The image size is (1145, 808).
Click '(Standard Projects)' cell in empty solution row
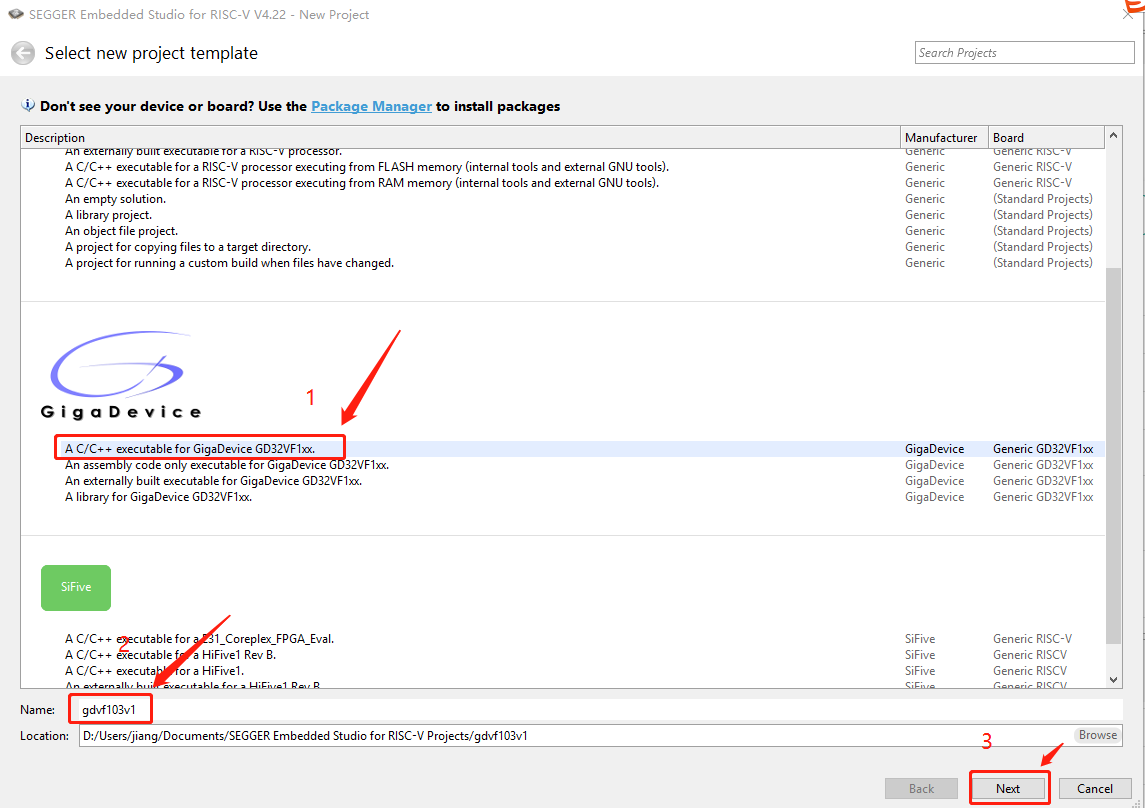pos(1043,199)
